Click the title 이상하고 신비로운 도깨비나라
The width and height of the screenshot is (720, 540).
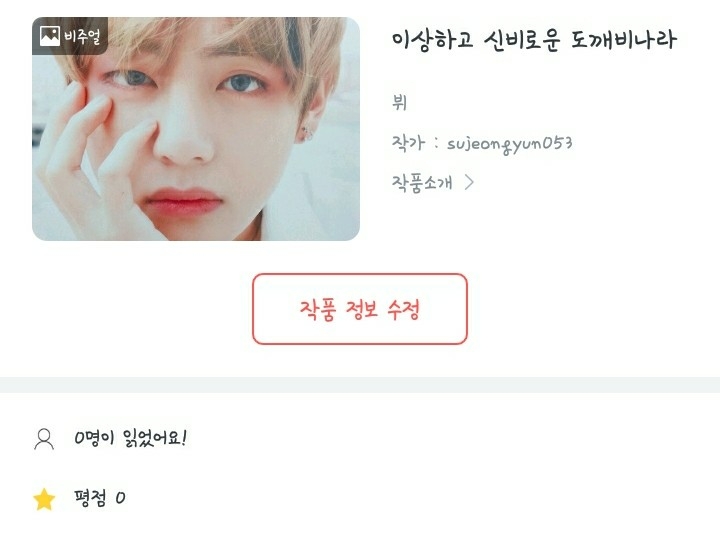pyautogui.click(x=534, y=40)
